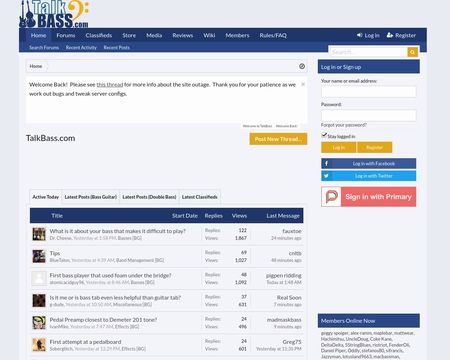This screenshot has width=450, height=360.
Task: Click last poster 'pigpen ridding'
Action: (x=284, y=275)
